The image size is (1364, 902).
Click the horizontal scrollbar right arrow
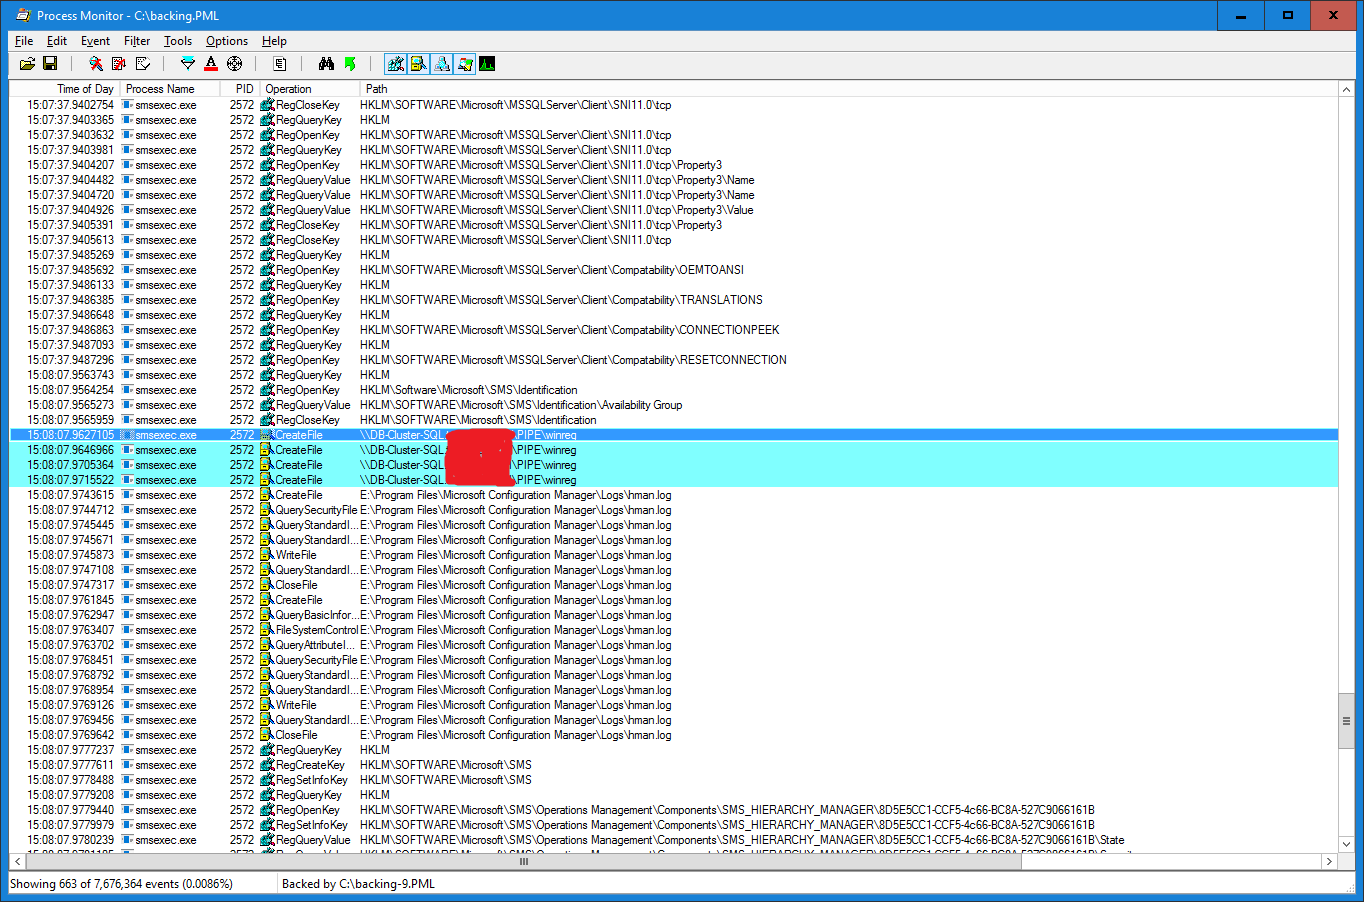(1329, 861)
